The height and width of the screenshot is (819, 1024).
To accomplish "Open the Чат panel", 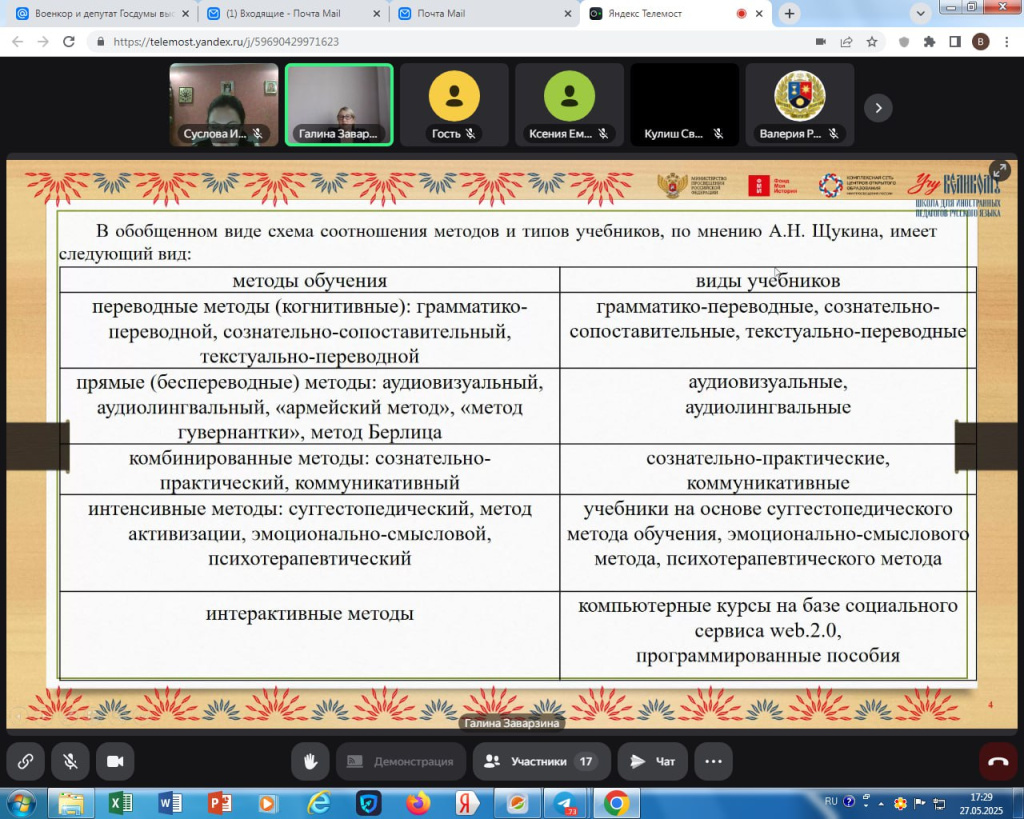I will coord(652,762).
